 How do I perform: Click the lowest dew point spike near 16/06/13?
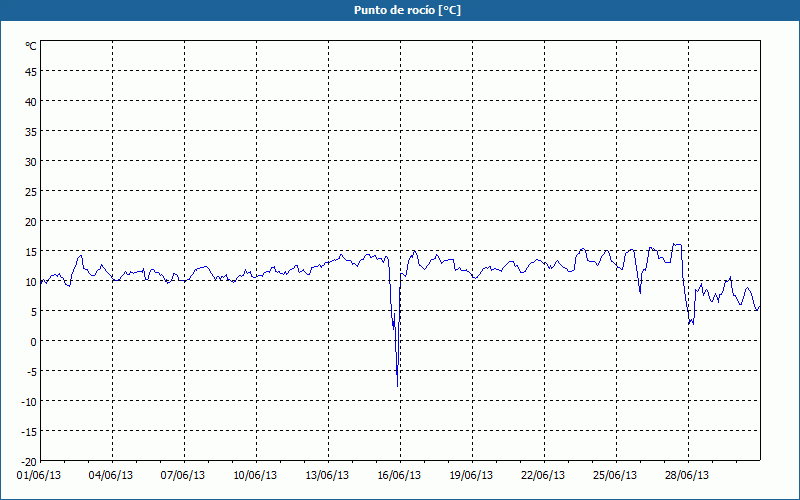click(x=397, y=385)
